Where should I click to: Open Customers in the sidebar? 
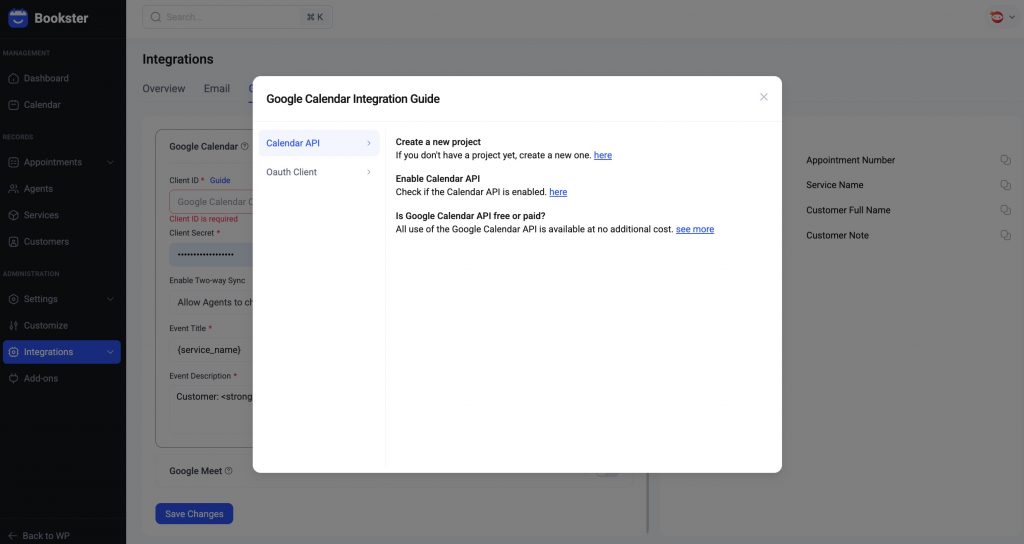(x=63, y=242)
